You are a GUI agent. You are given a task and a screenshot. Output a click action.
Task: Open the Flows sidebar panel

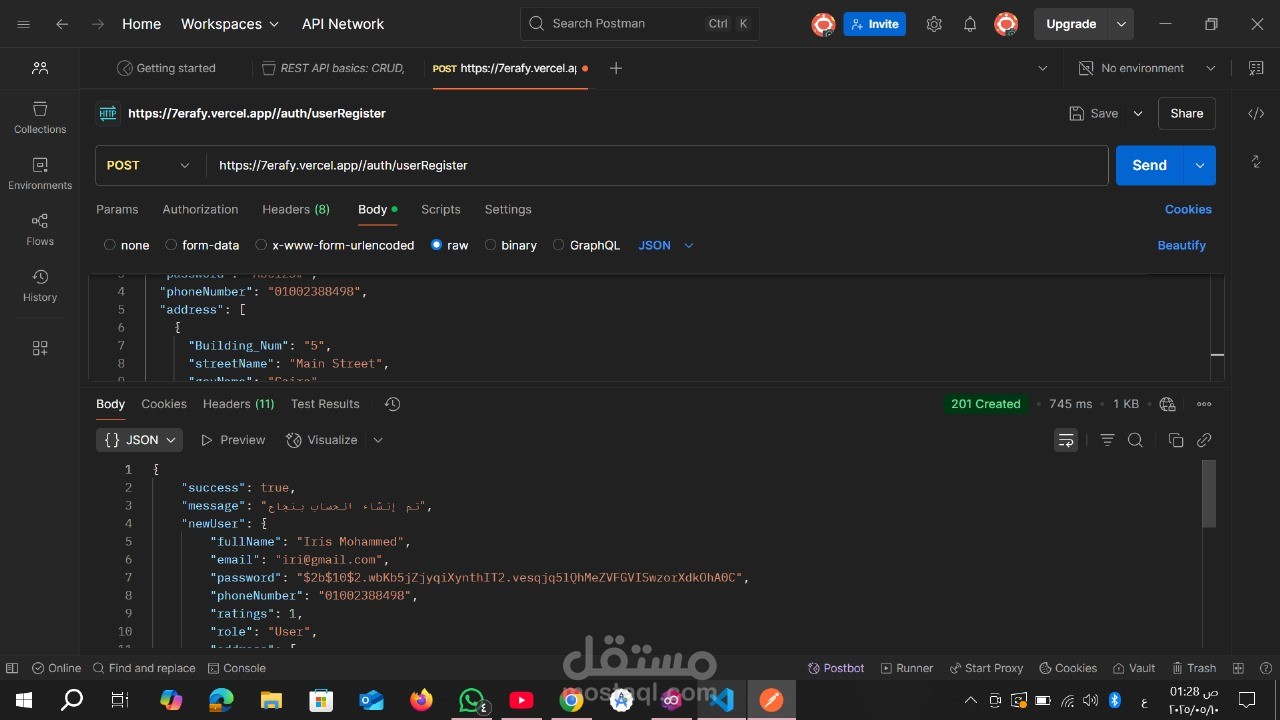point(39,228)
